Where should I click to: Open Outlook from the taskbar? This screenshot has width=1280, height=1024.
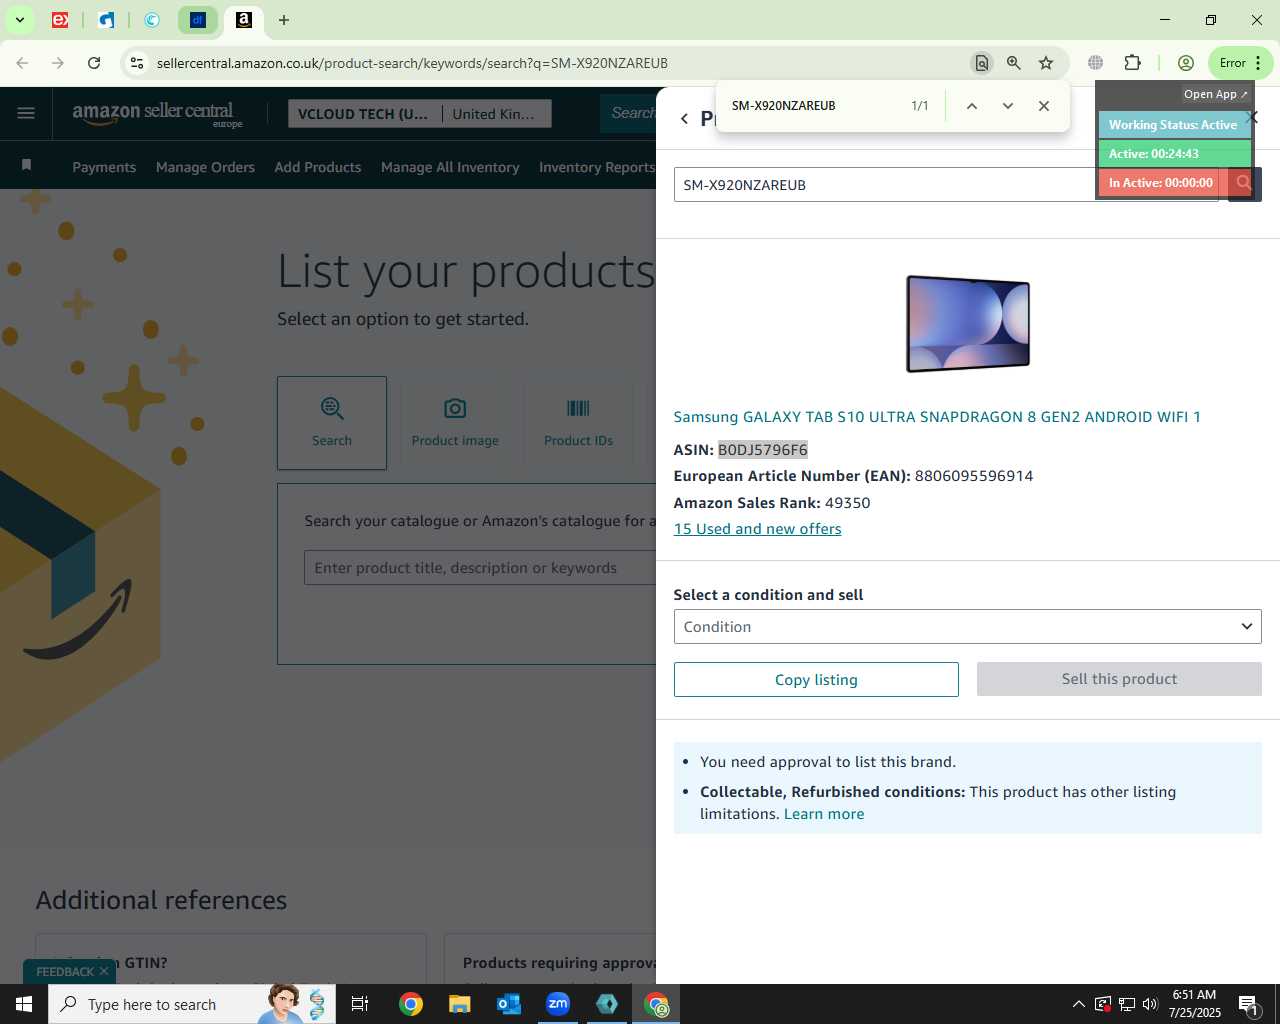[x=509, y=1004]
